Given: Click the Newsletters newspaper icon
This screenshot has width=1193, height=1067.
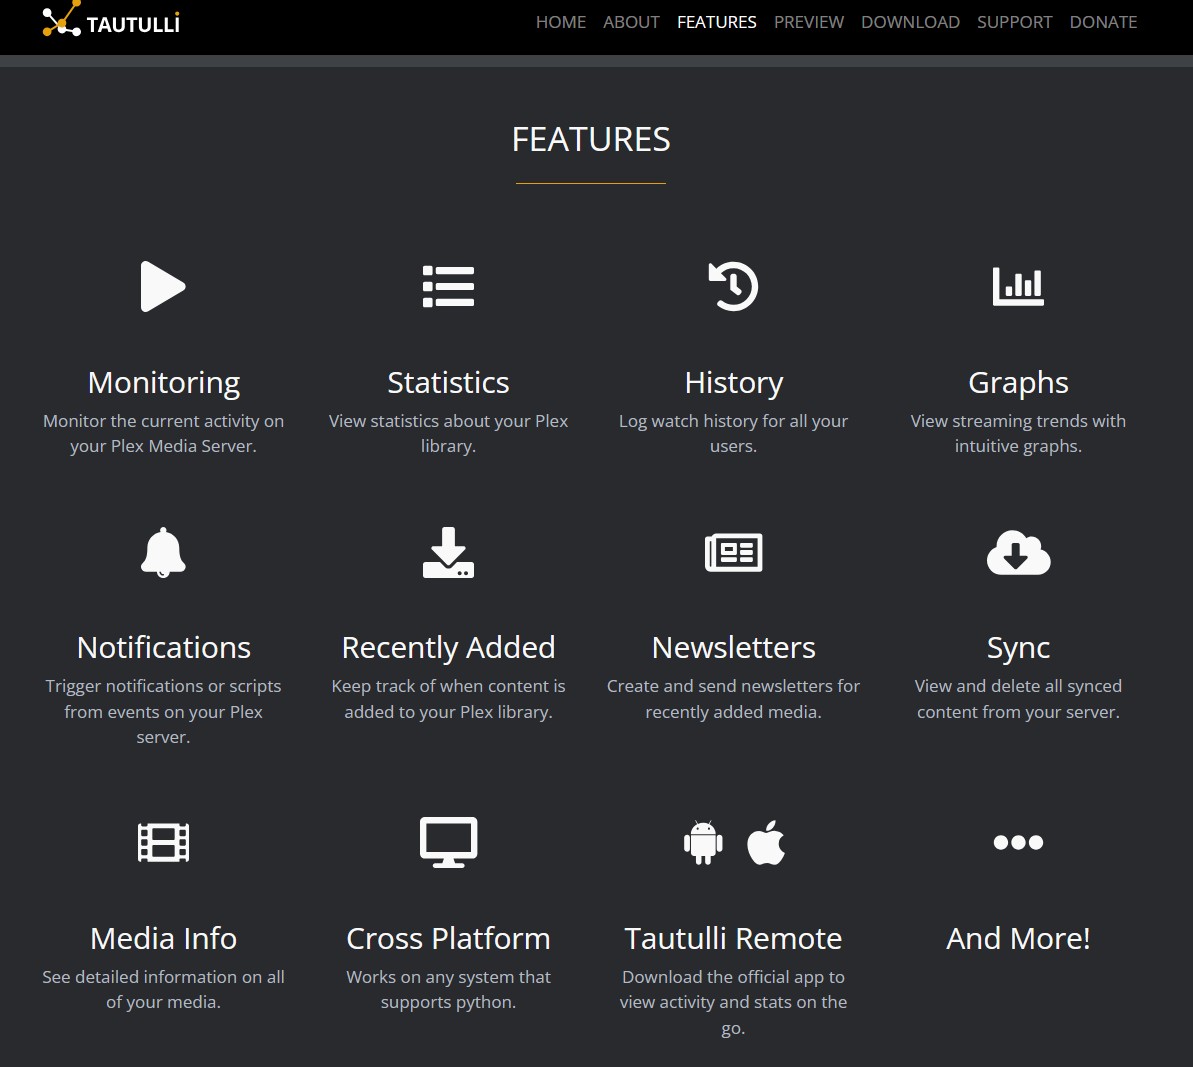Looking at the screenshot, I should 733,553.
